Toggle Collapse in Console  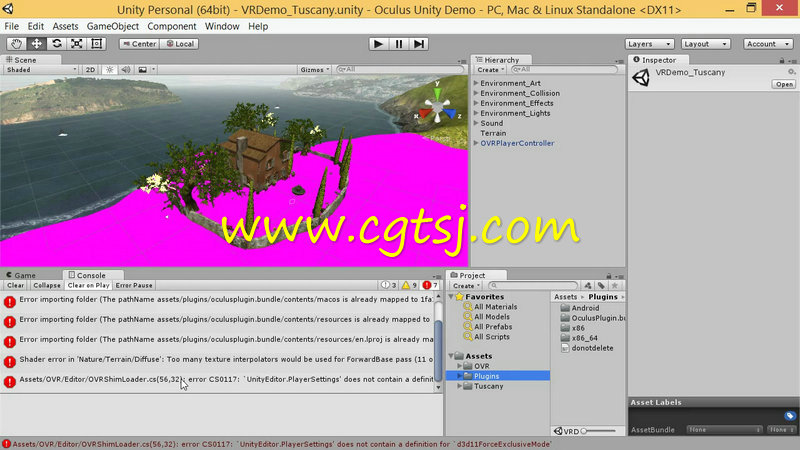(x=46, y=285)
